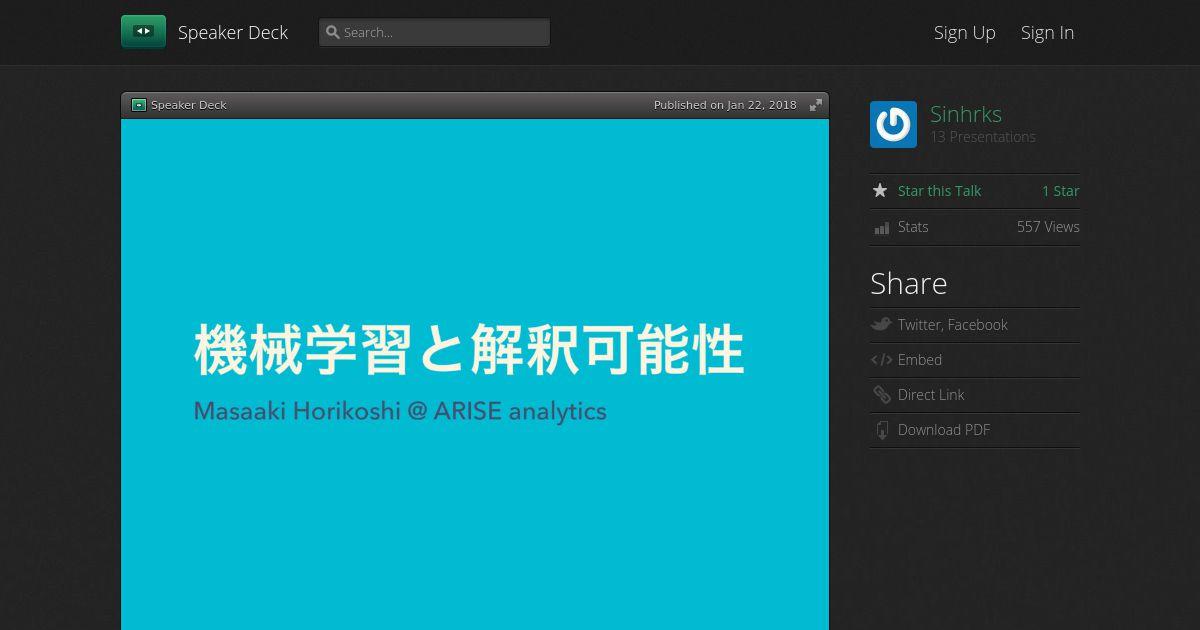The image size is (1200, 630).
Task: Click the 1 Star count
Action: 1061,191
